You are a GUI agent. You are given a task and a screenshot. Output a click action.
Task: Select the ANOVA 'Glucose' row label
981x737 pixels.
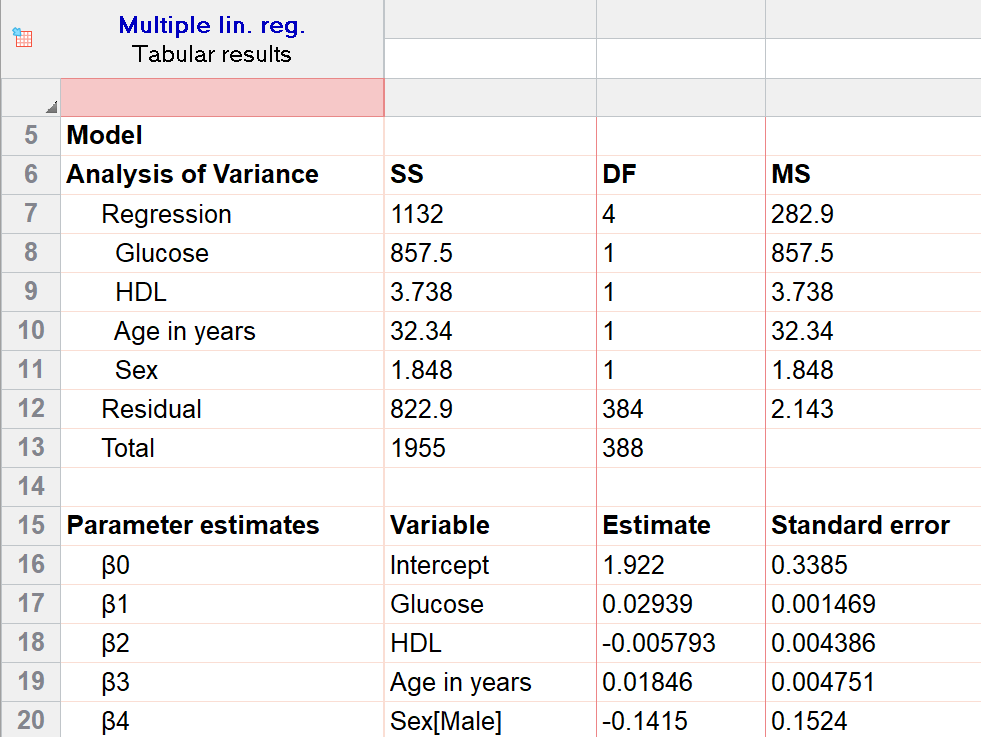162,253
